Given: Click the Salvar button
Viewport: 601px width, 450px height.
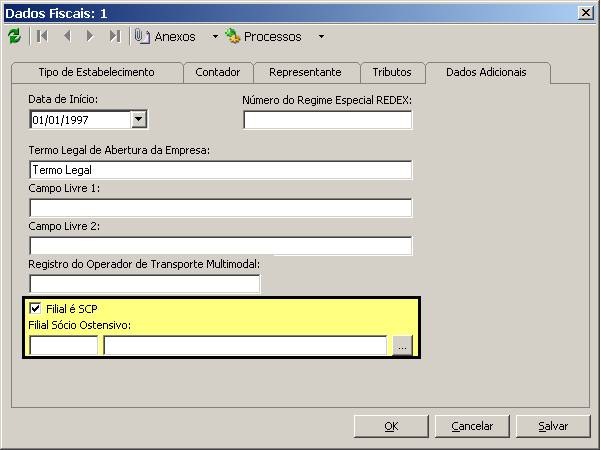Looking at the screenshot, I should click(x=553, y=426).
